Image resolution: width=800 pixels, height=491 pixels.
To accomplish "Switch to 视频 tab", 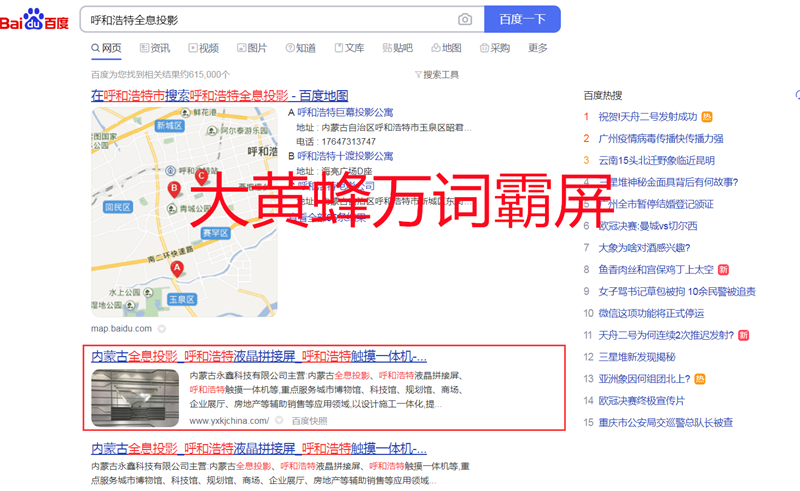I will click(x=204, y=48).
